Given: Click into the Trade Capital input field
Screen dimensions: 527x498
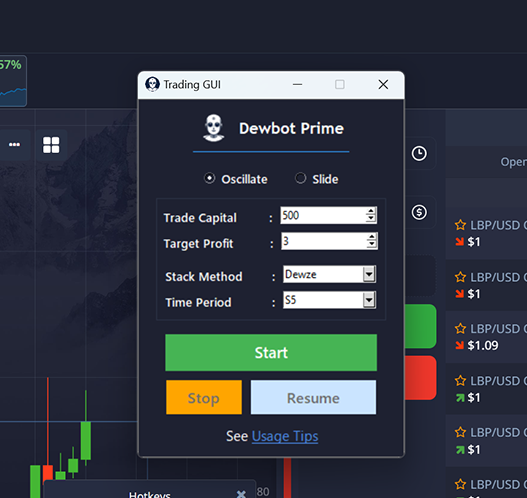Looking at the screenshot, I should [323, 215].
